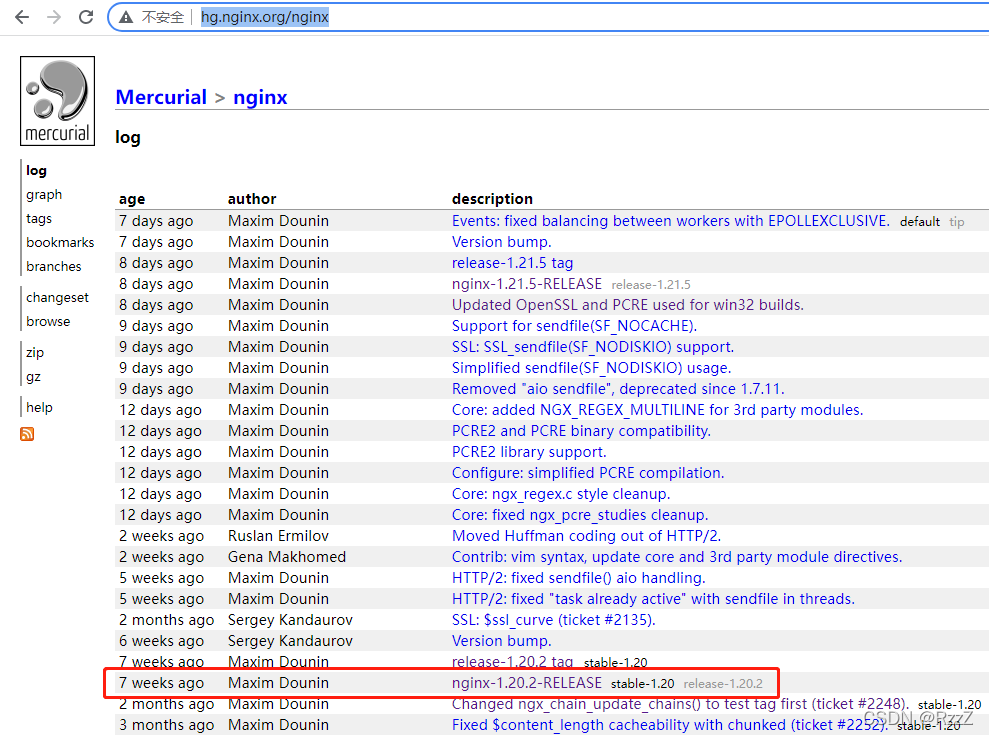Open 'HTTP/2: fixed sendfile() aio handling.' commit
This screenshot has height=735, width=989.
(x=578, y=578)
